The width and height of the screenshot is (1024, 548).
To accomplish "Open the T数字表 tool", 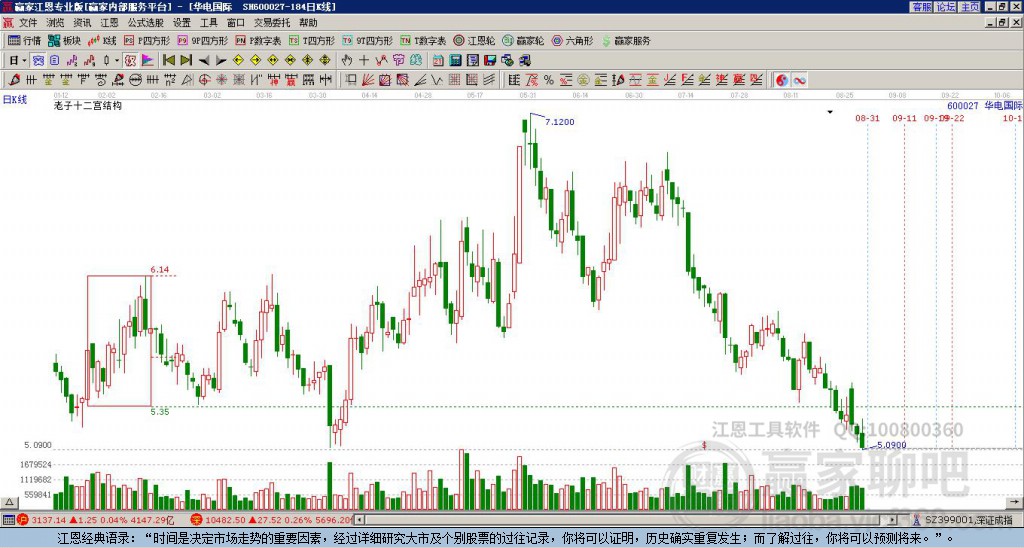I will pyautogui.click(x=423, y=40).
